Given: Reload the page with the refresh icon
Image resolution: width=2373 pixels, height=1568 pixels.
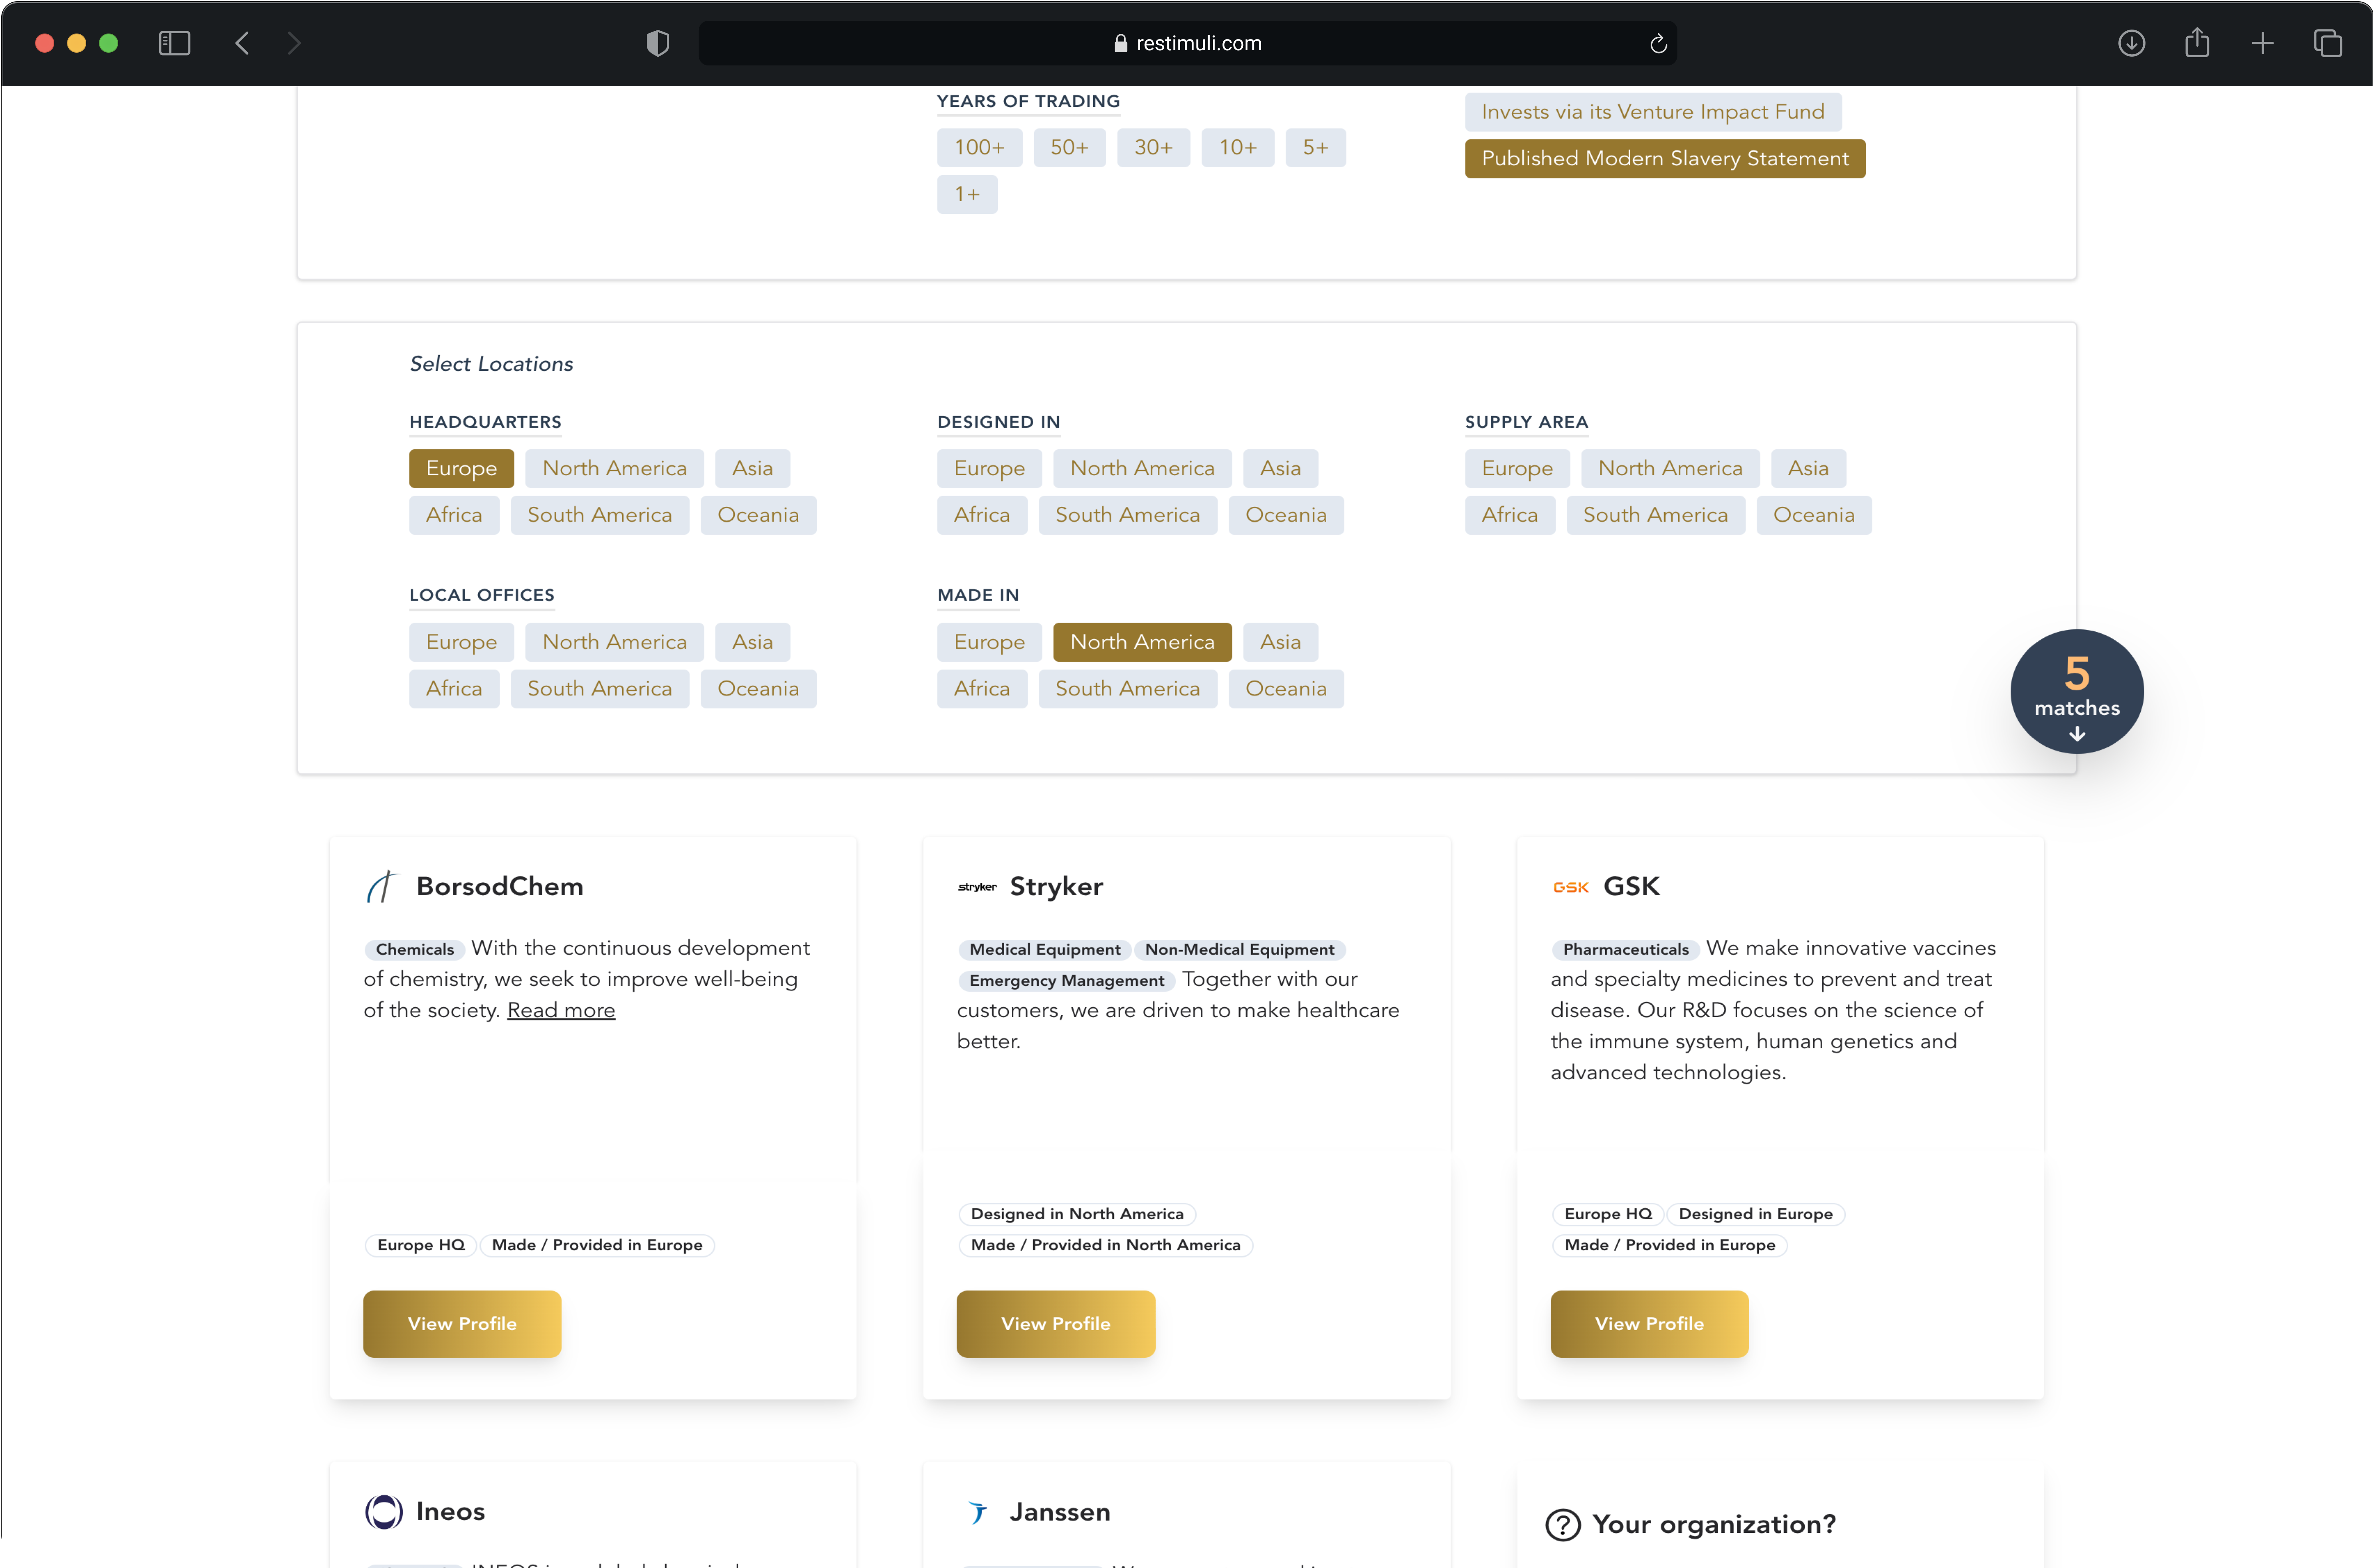Looking at the screenshot, I should tap(1658, 43).
